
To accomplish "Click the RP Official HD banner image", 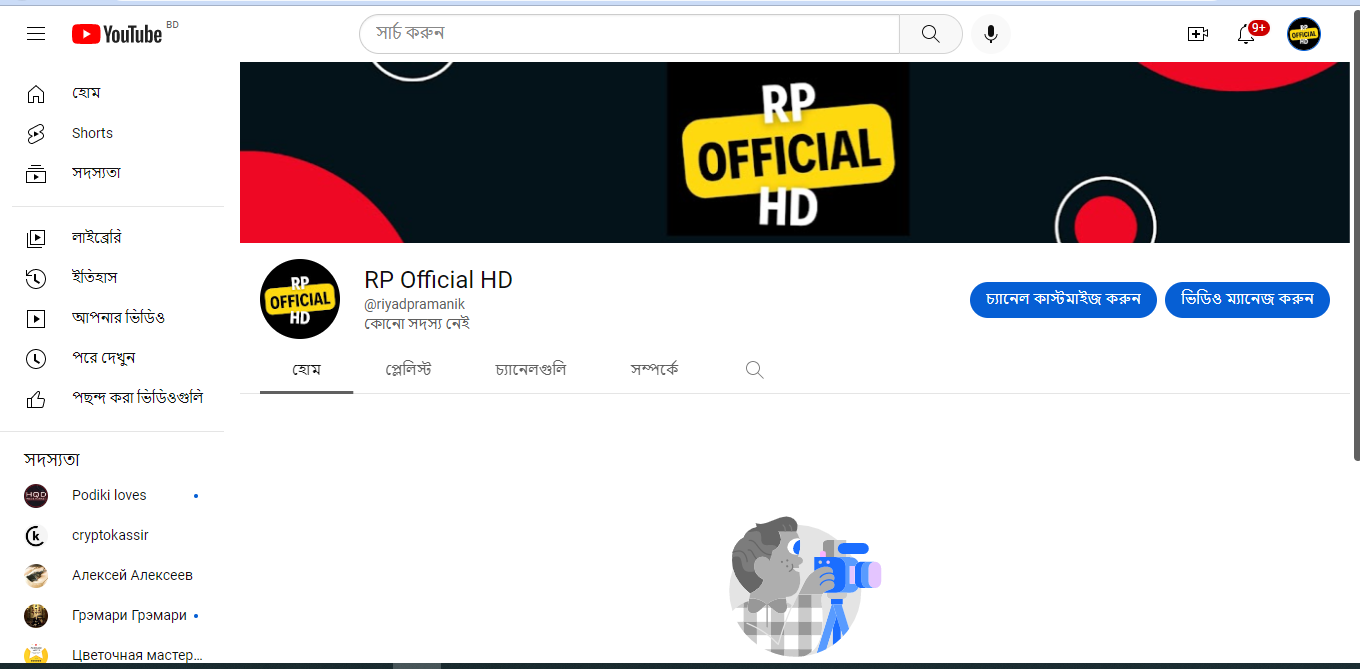I will tap(795, 152).
